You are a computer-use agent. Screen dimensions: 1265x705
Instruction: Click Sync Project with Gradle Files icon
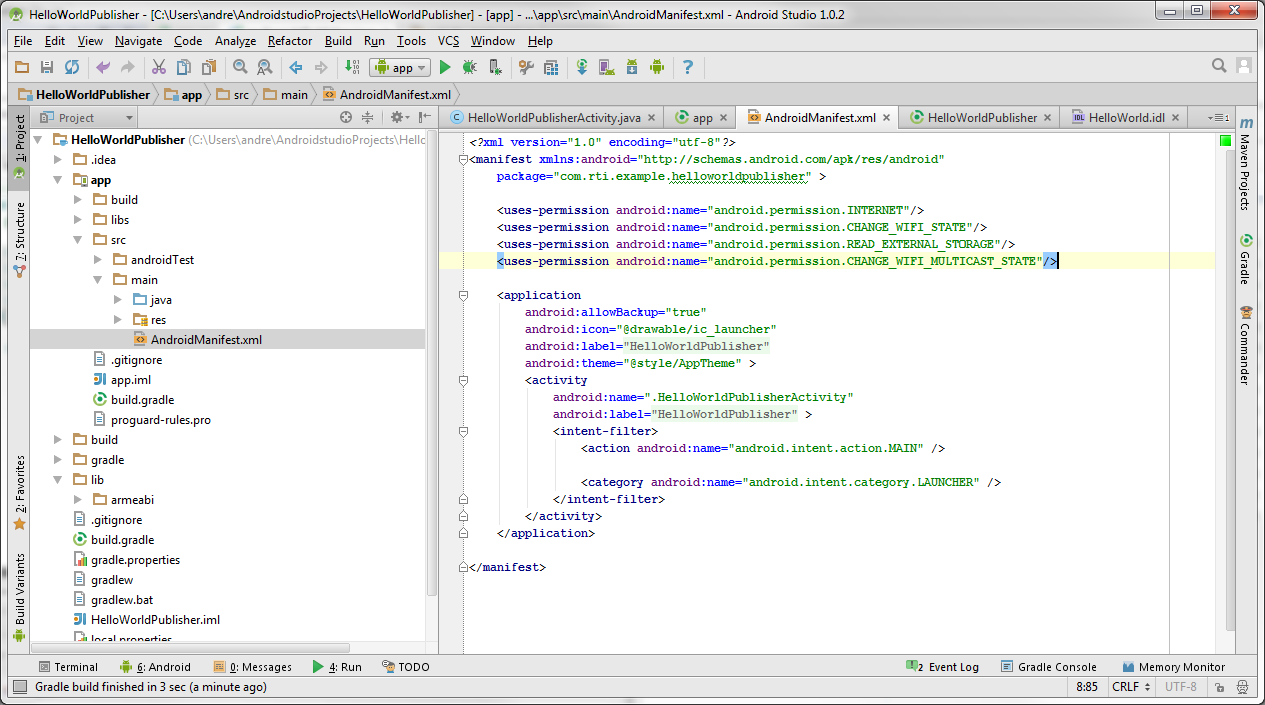point(582,67)
